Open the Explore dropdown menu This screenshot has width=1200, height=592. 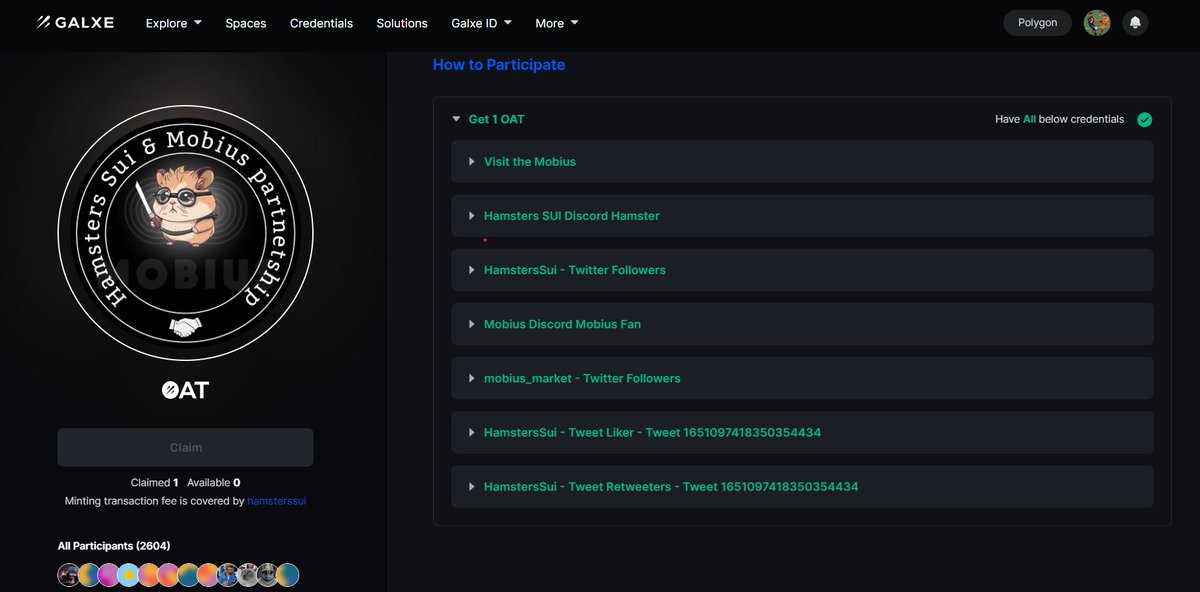(174, 23)
